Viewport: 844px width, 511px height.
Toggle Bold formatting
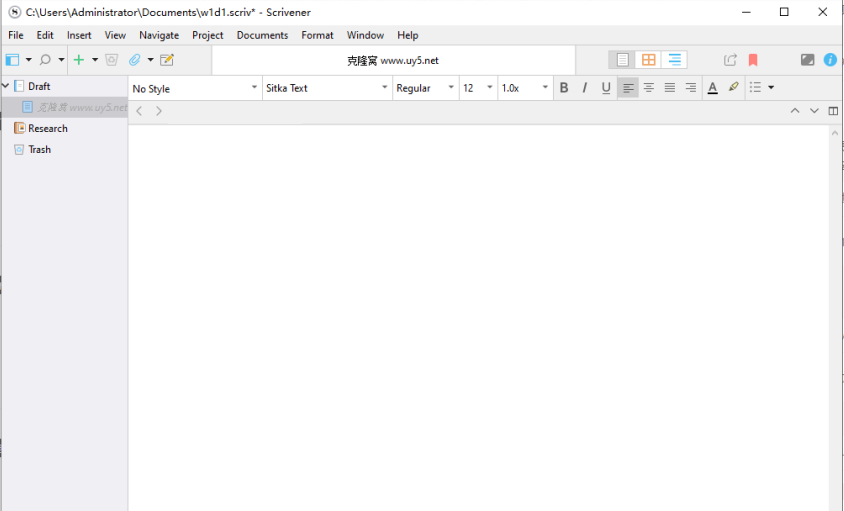click(x=564, y=88)
